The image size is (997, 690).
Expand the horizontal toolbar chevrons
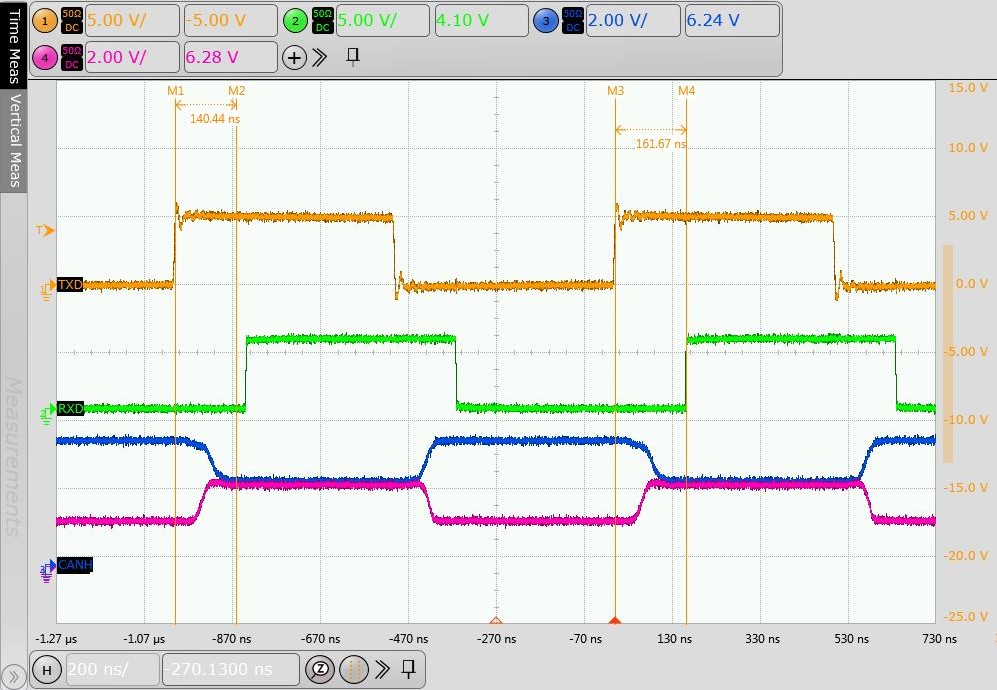[x=380, y=669]
